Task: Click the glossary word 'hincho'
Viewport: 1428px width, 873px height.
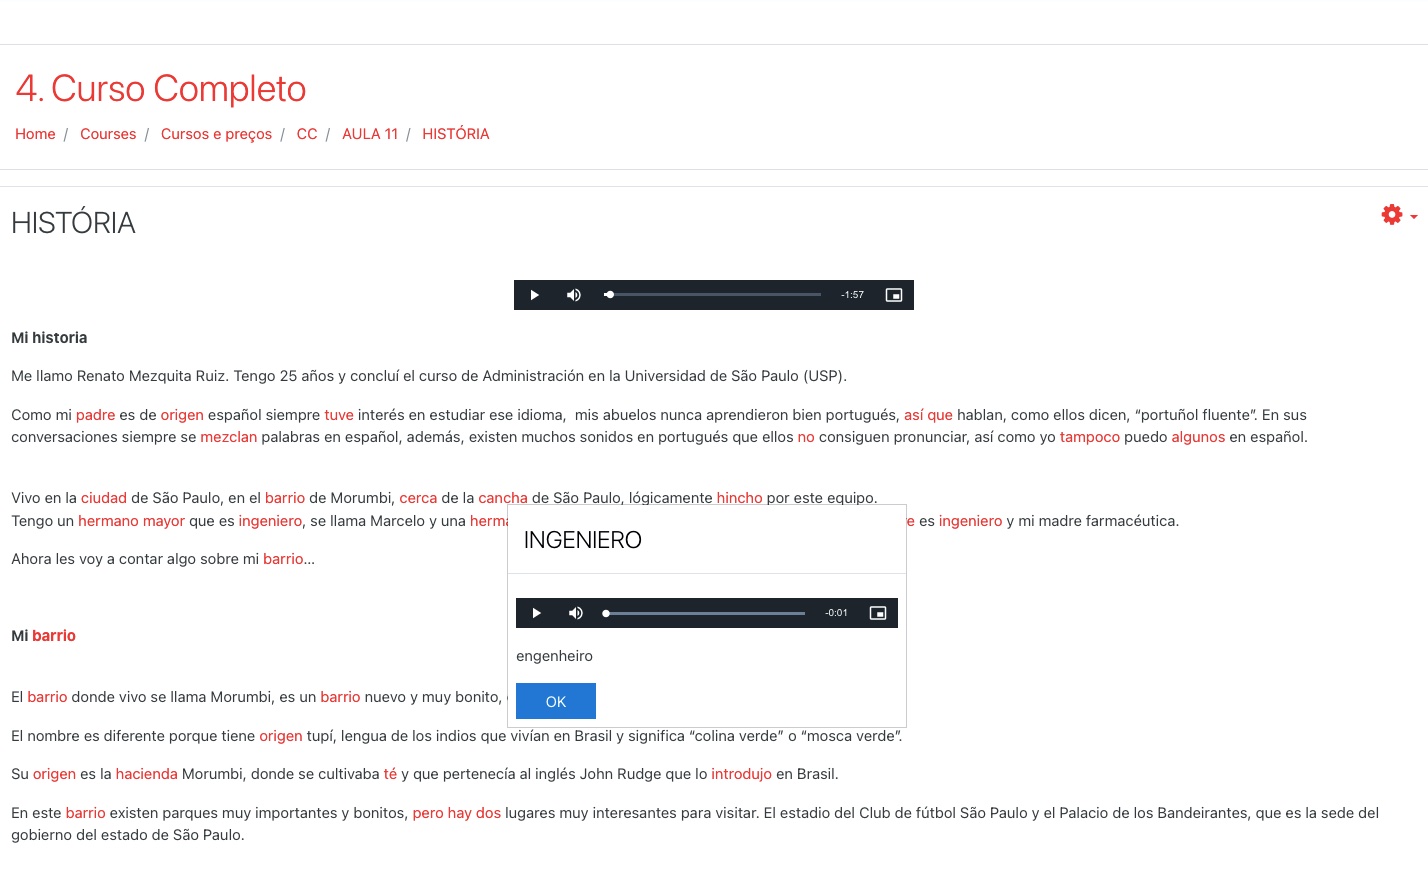Action: point(739,497)
